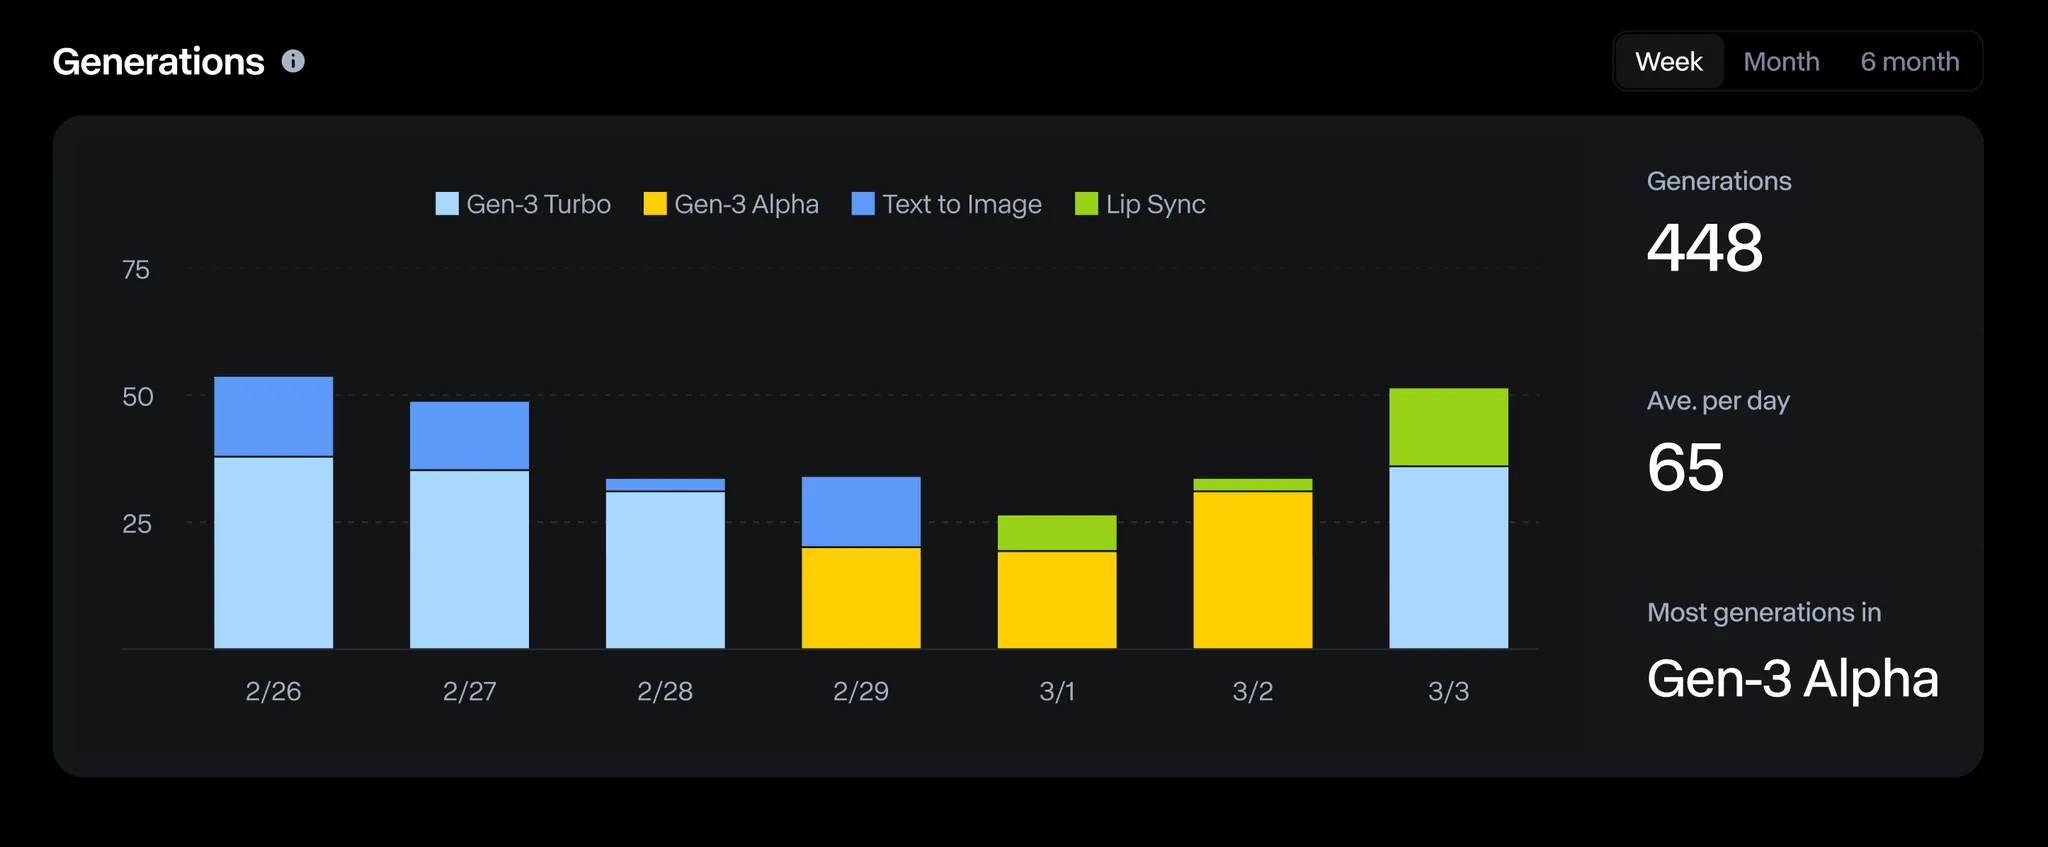The image size is (2048, 847).
Task: Select the thin Lip Sync segment for 3/2
Action: 1253,484
